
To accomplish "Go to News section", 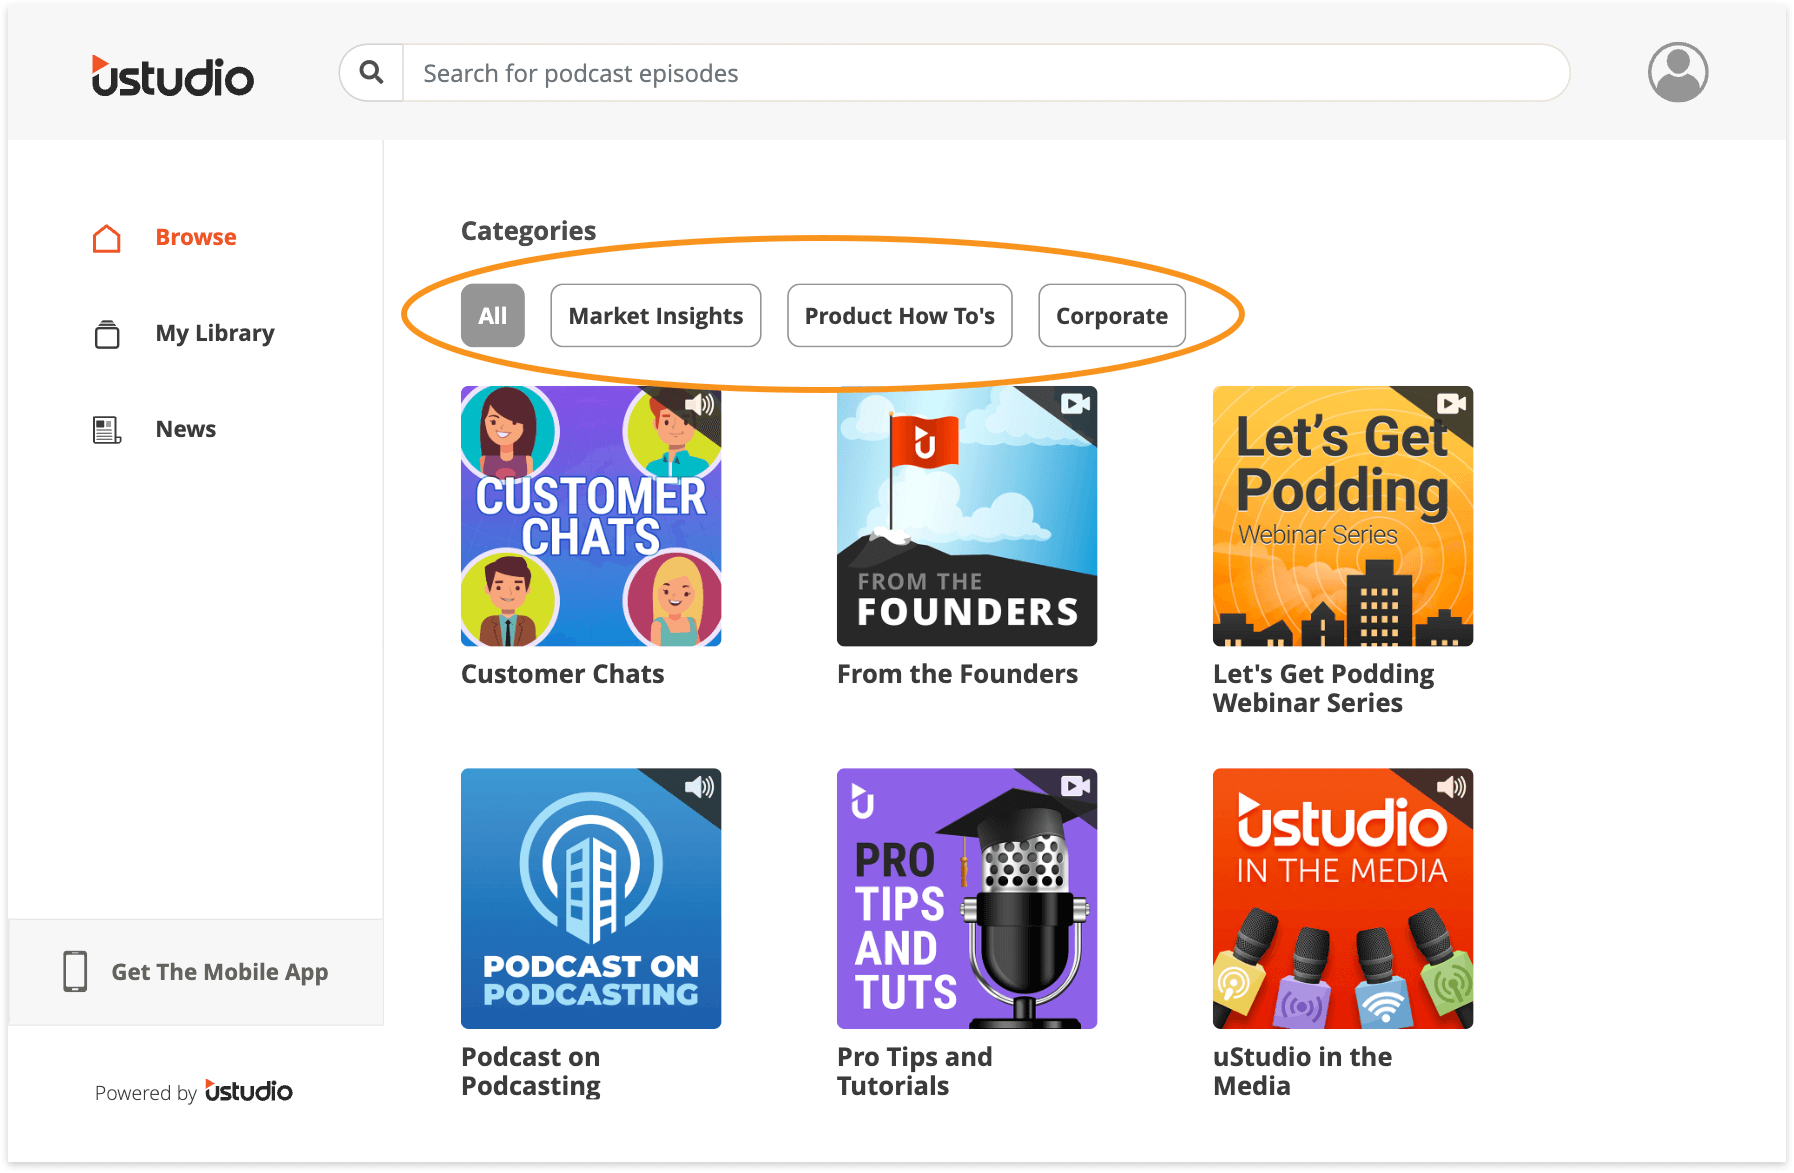I will pos(185,429).
